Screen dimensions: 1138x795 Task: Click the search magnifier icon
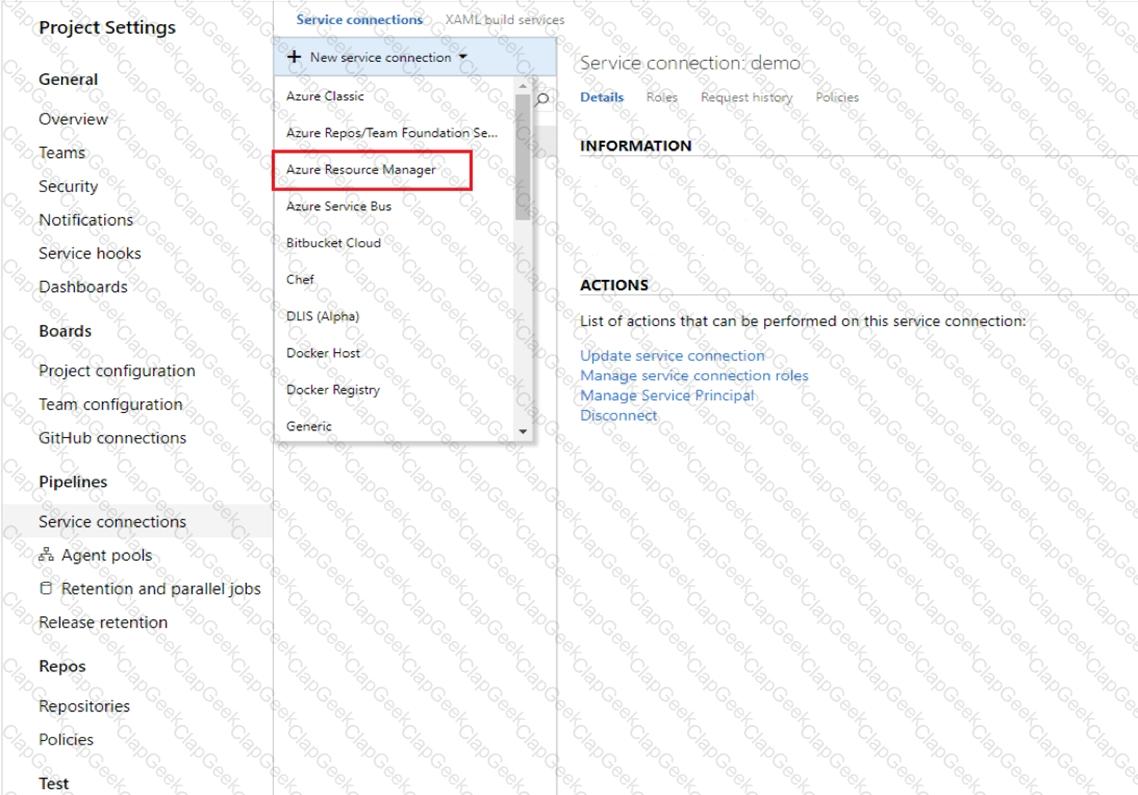click(542, 99)
